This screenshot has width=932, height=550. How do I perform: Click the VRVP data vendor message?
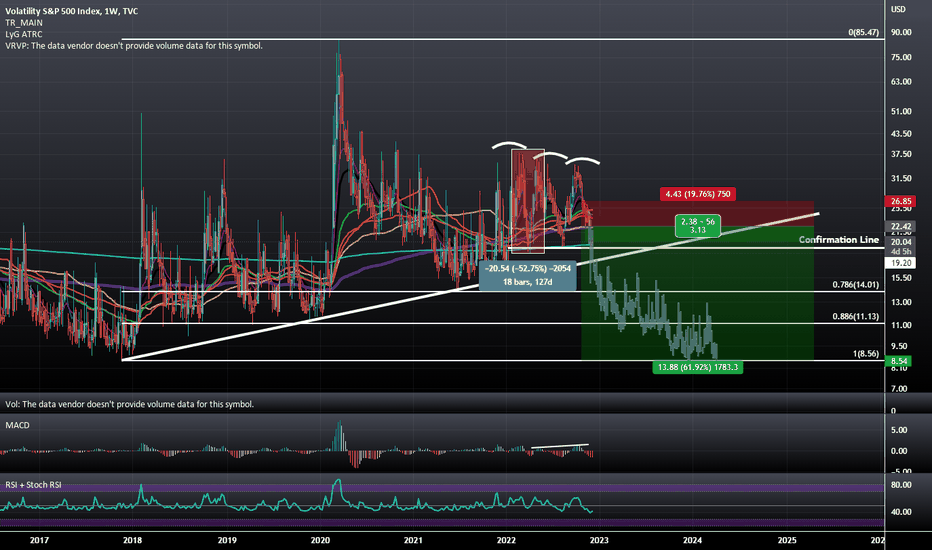coord(134,46)
